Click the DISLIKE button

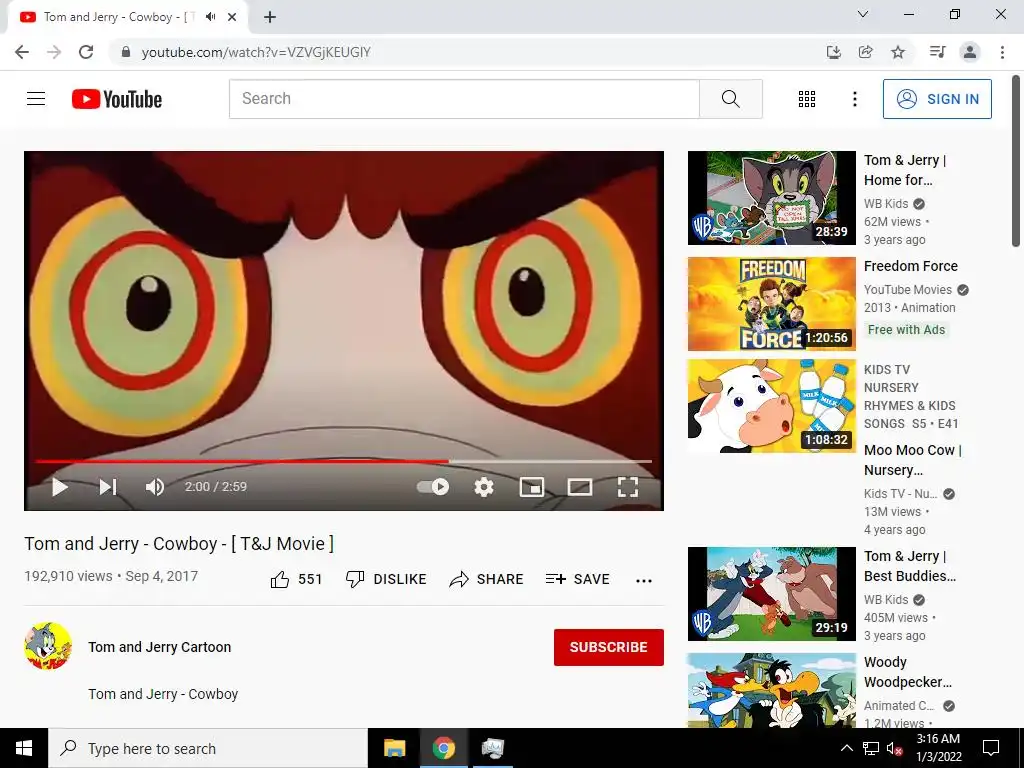click(x=386, y=579)
